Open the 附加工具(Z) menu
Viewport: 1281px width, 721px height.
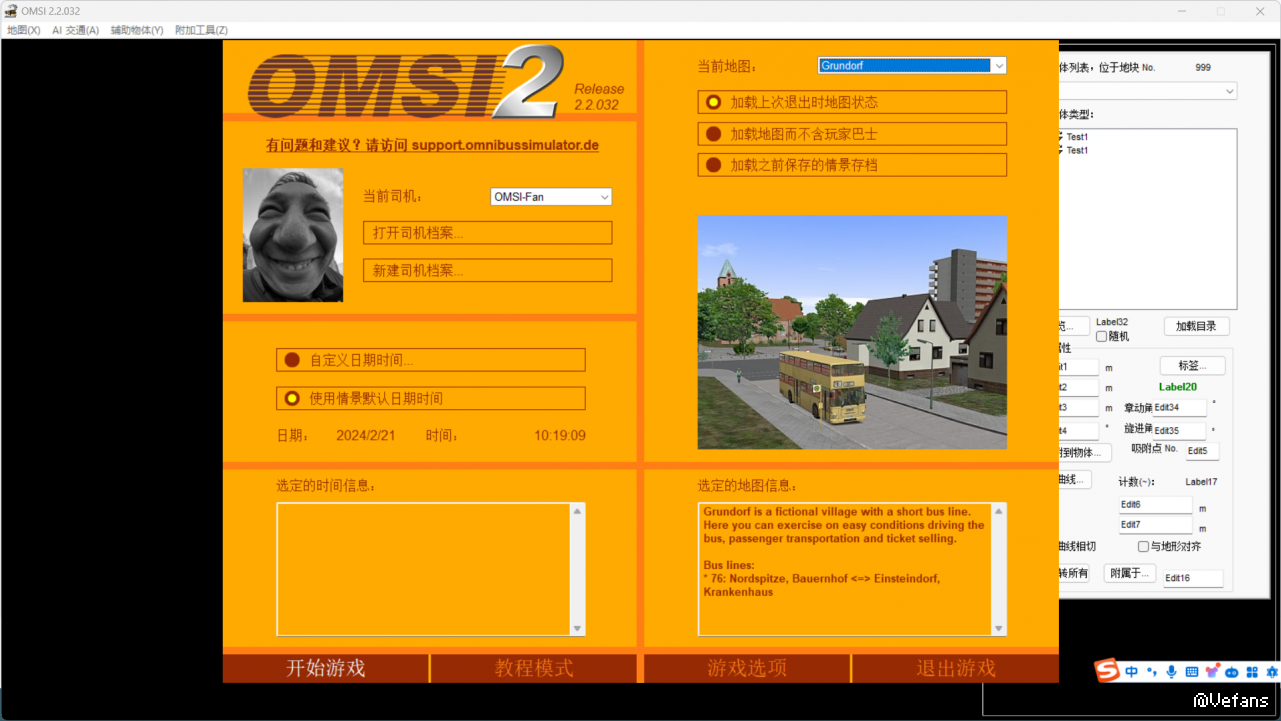pos(201,30)
